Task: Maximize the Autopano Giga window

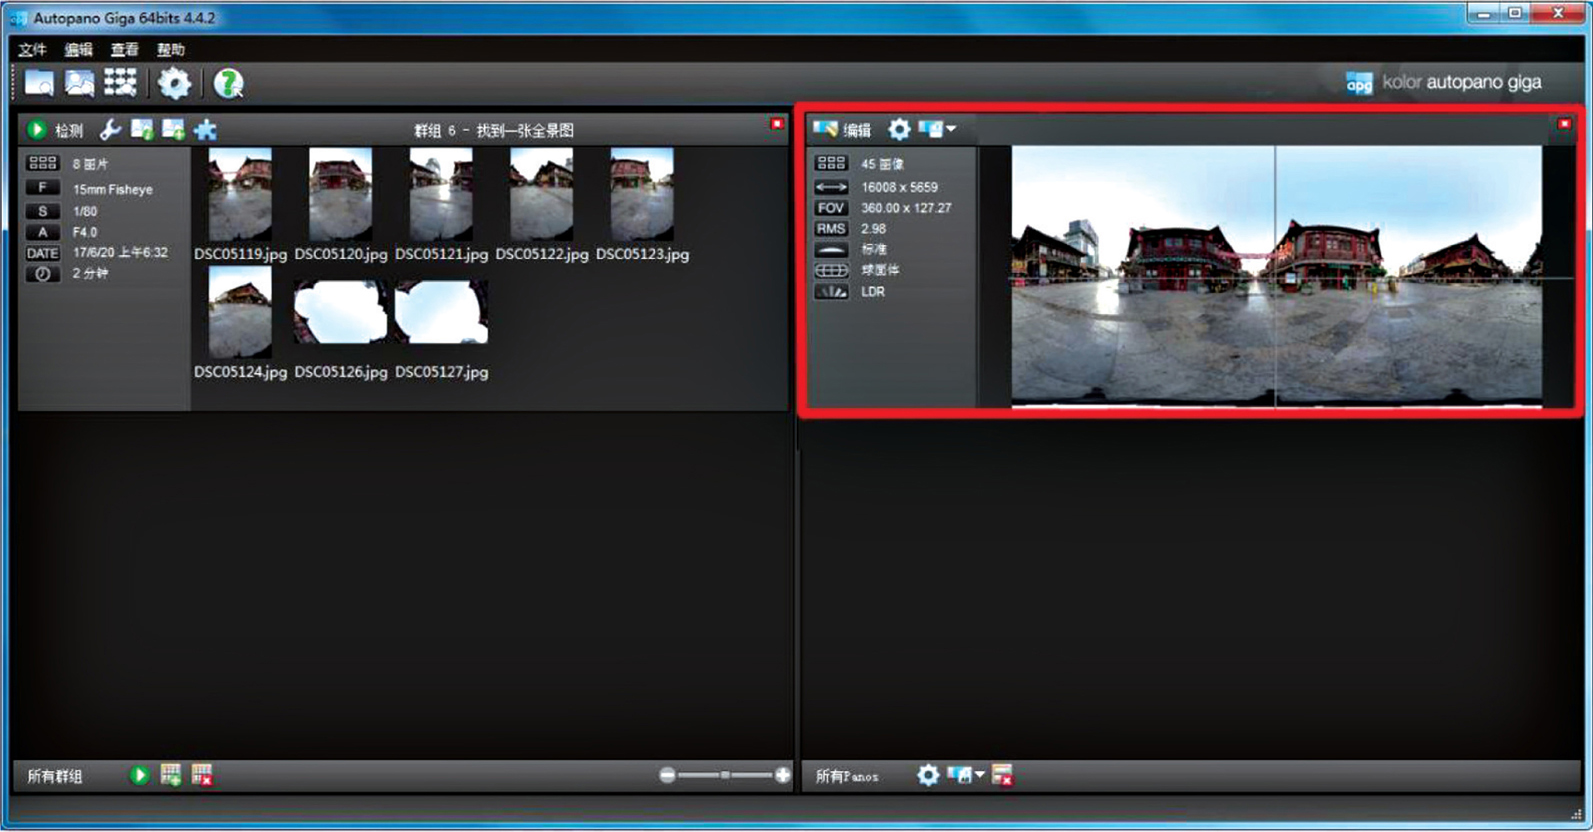Action: pyautogui.click(x=1514, y=14)
